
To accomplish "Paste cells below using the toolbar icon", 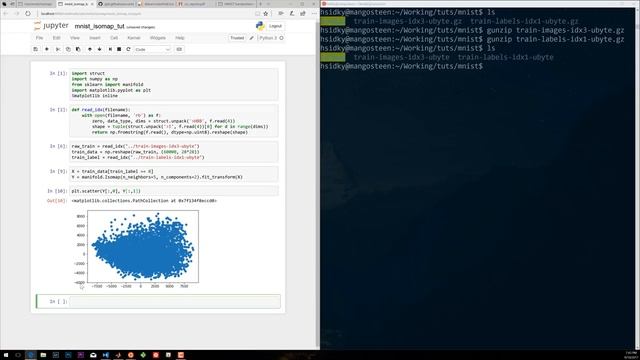I will pyautogui.click(x=78, y=49).
